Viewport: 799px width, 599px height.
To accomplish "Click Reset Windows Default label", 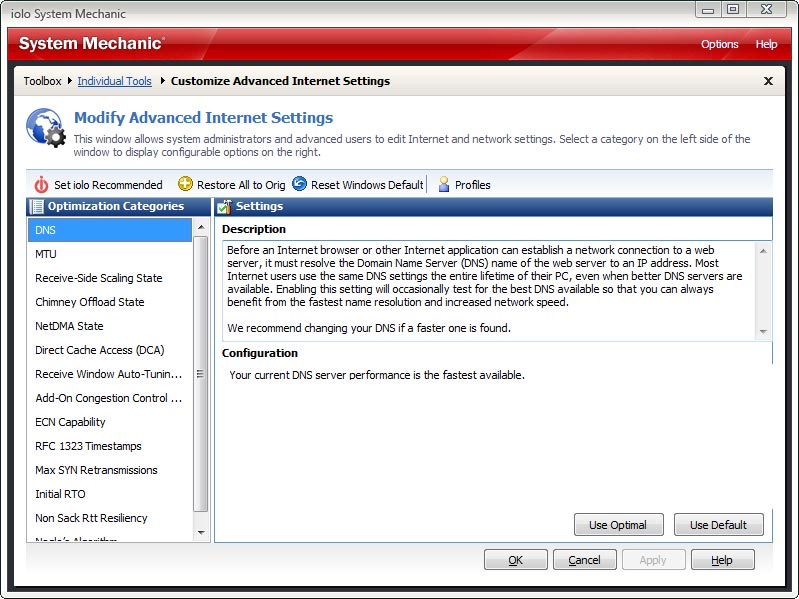I will point(367,185).
